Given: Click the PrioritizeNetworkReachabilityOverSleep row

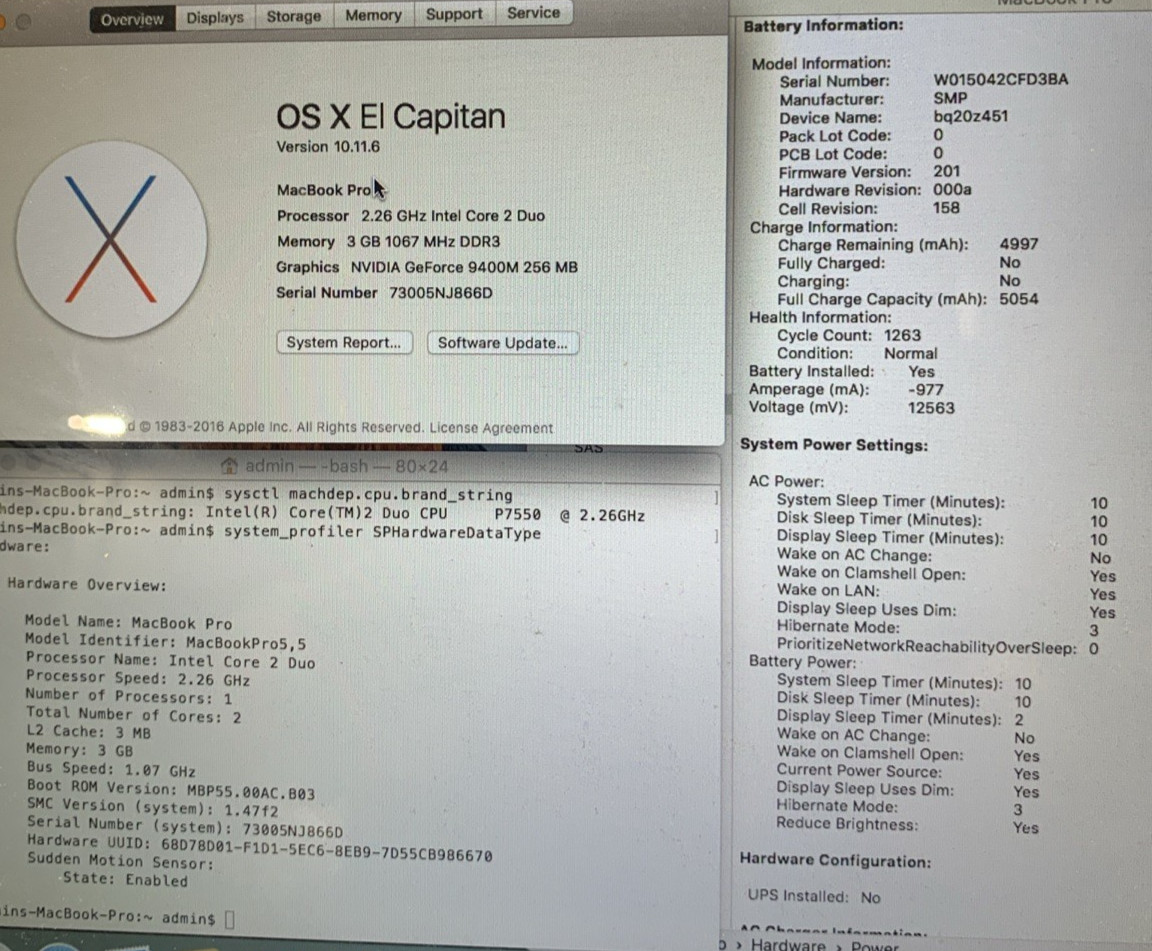Looking at the screenshot, I should coord(938,647).
